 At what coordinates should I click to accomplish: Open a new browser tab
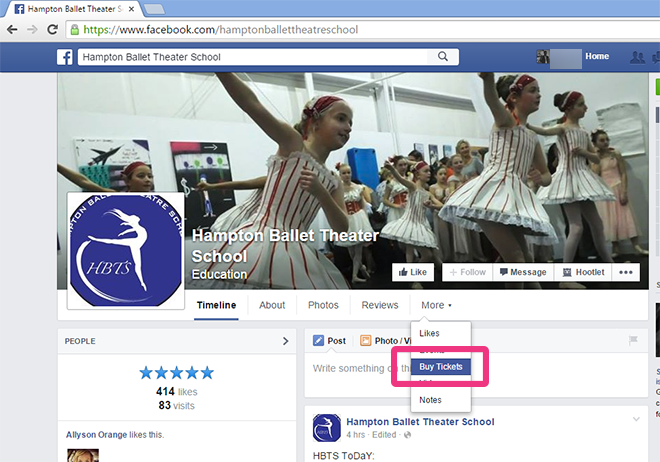pyautogui.click(x=154, y=9)
